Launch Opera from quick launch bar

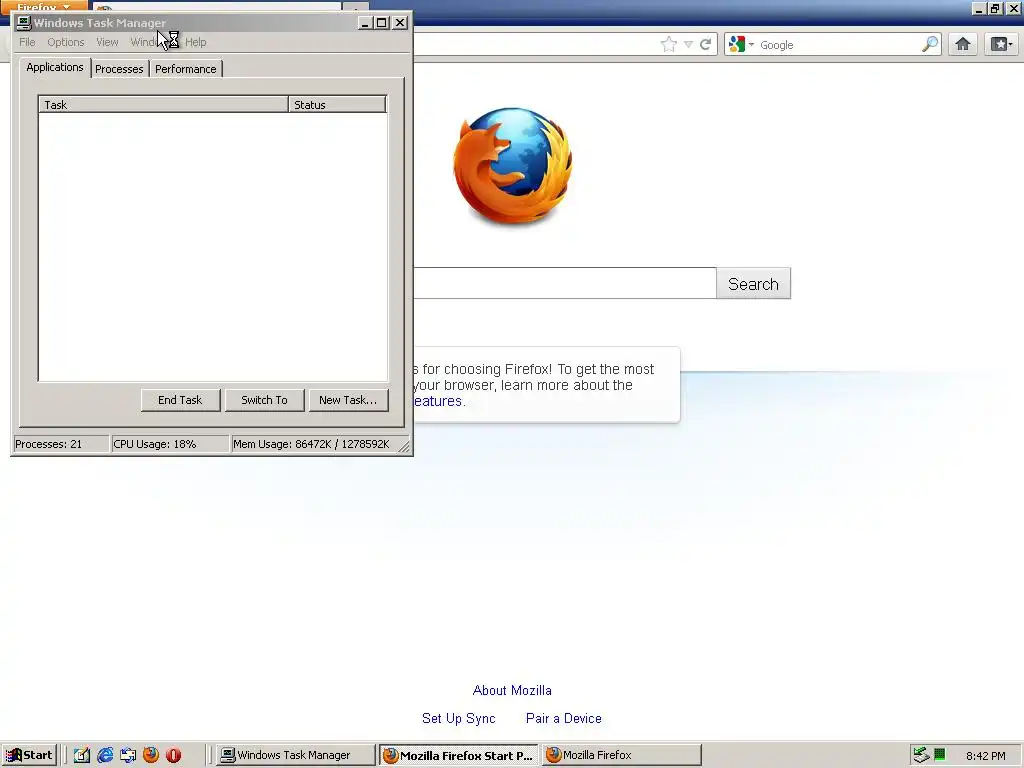click(173, 755)
